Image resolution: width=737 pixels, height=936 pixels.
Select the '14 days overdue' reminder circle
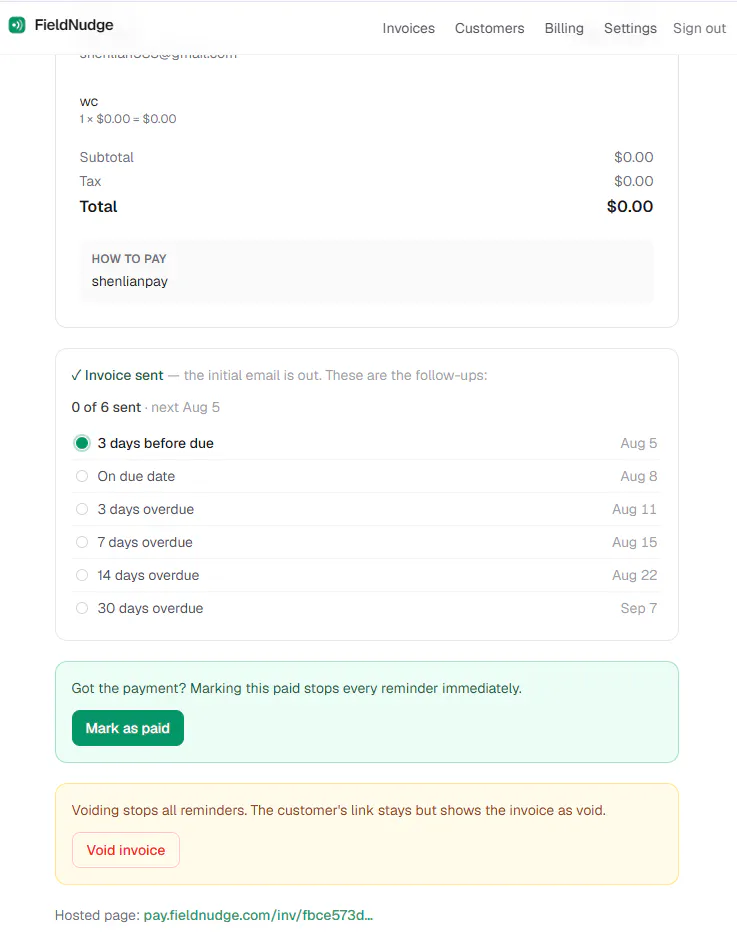(x=82, y=575)
